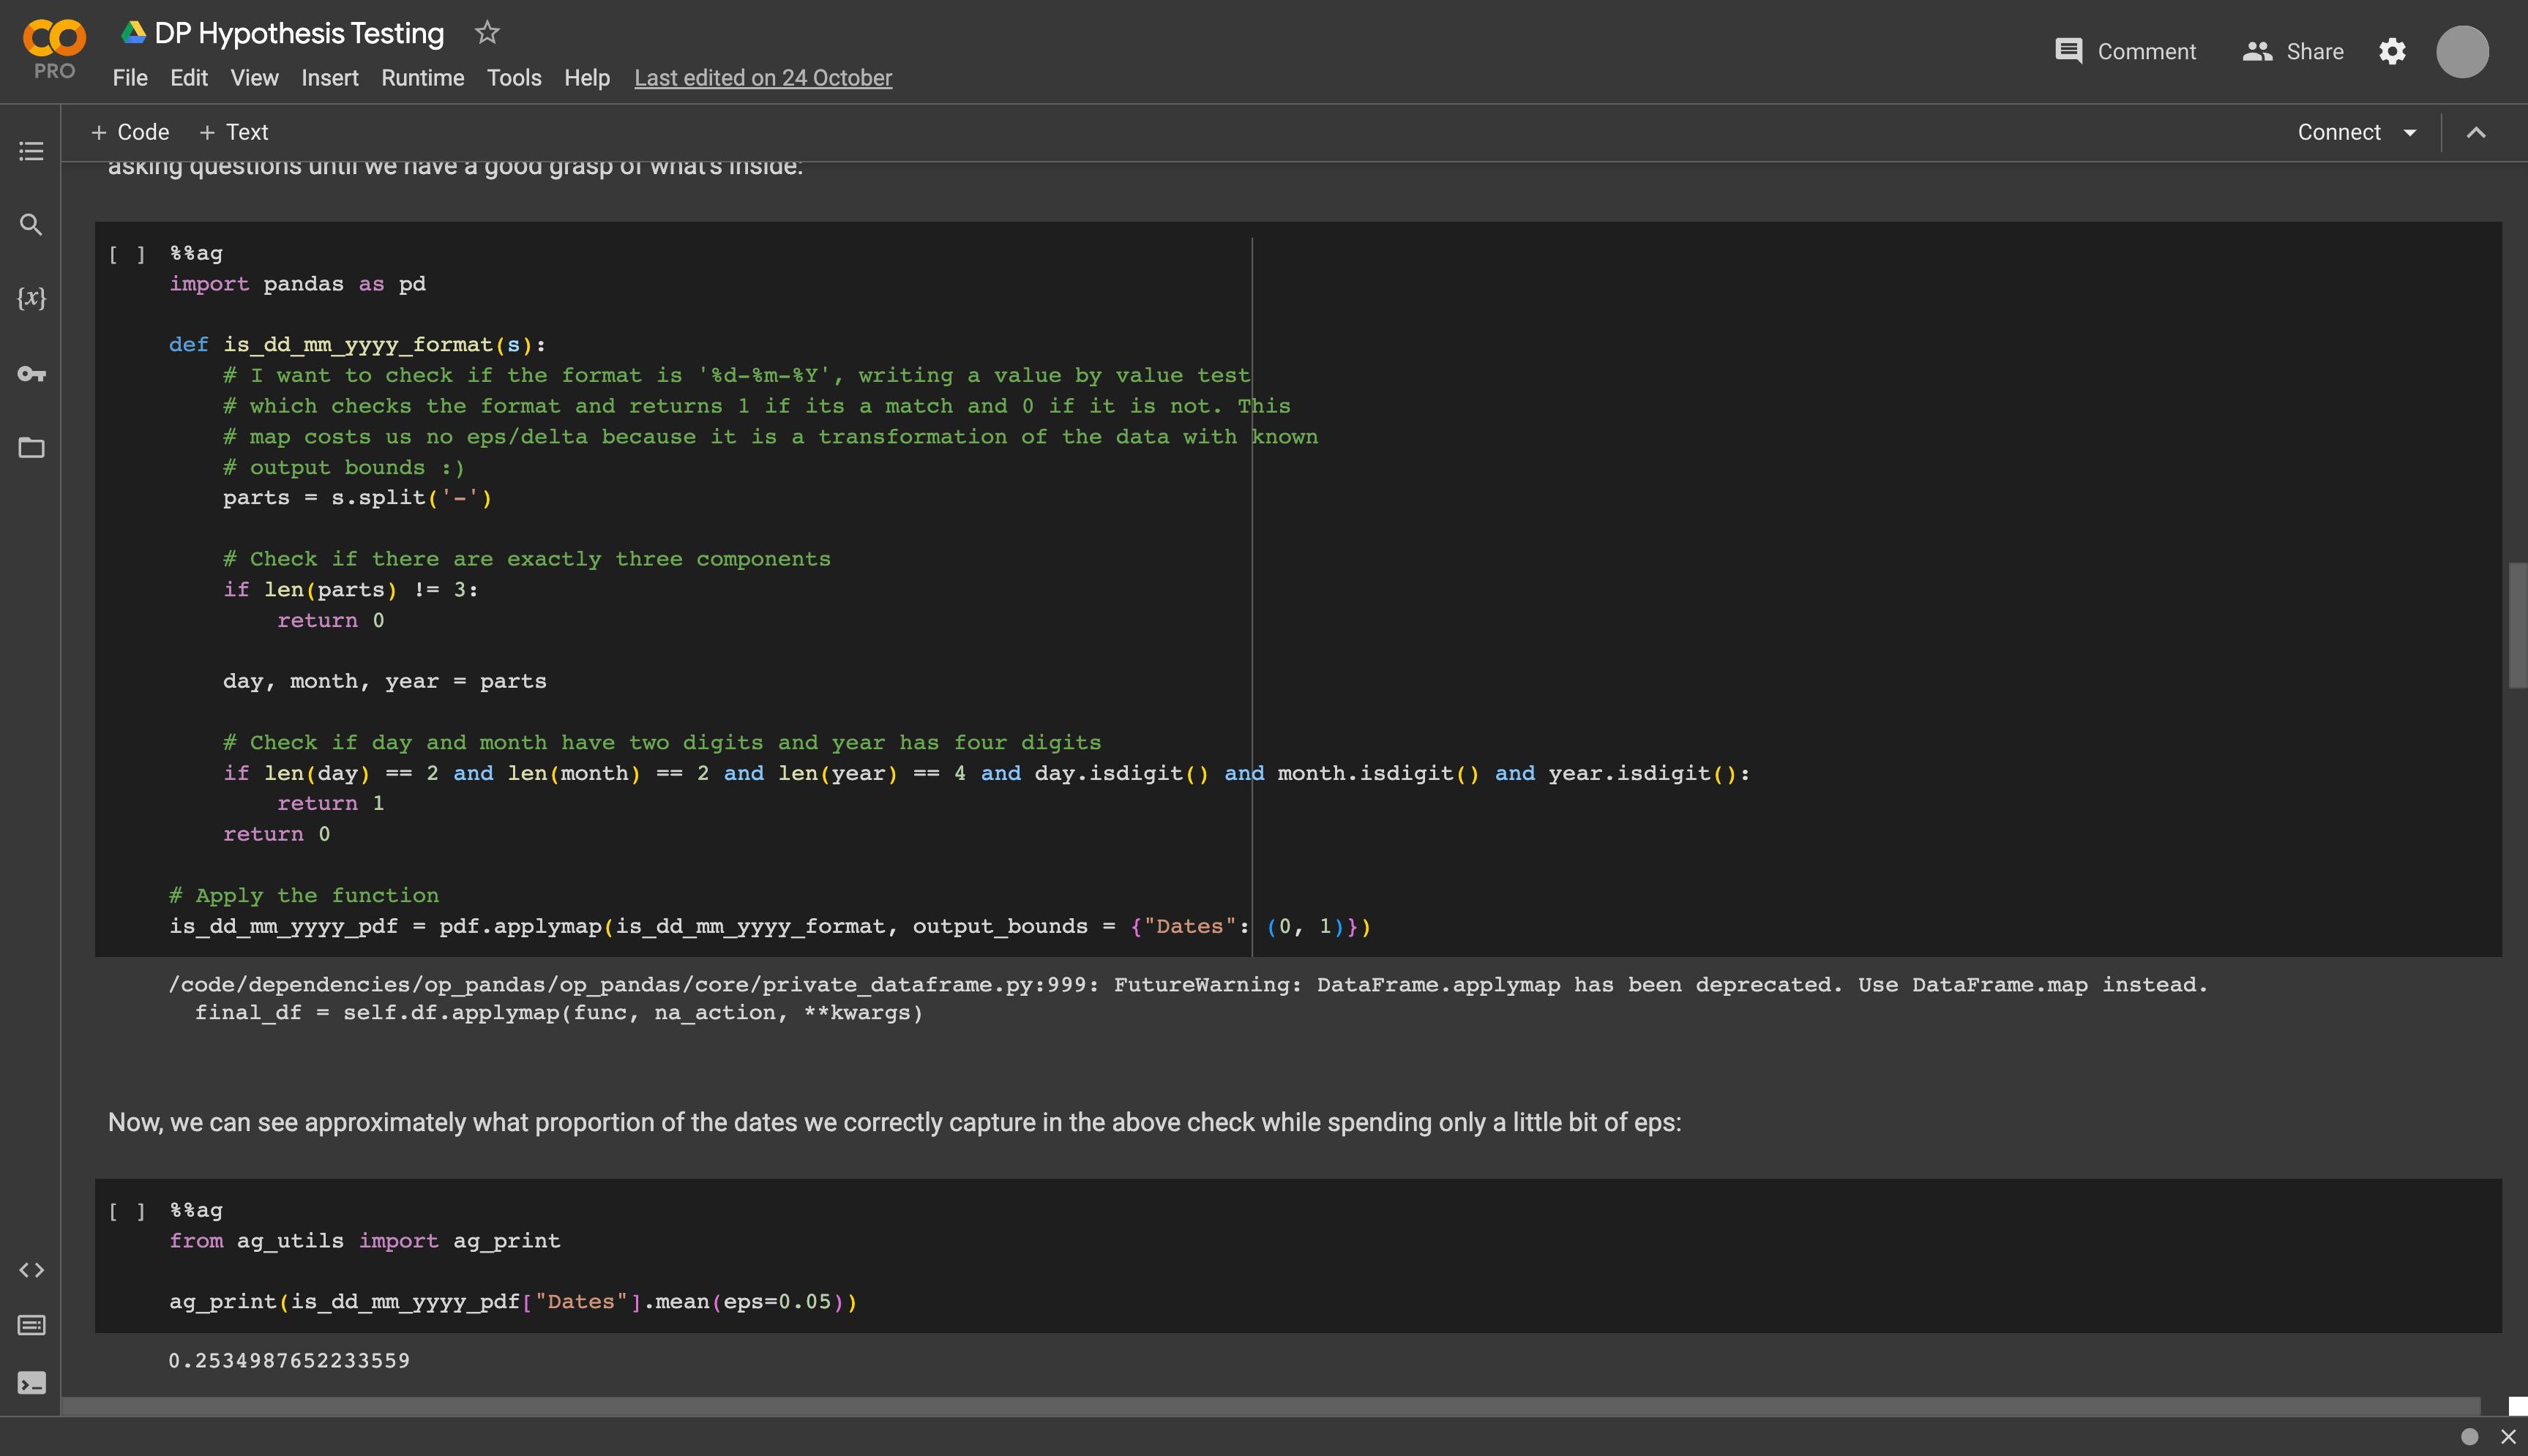Open the table of contents sidebar icon
This screenshot has height=1456, width=2528.
(x=31, y=151)
